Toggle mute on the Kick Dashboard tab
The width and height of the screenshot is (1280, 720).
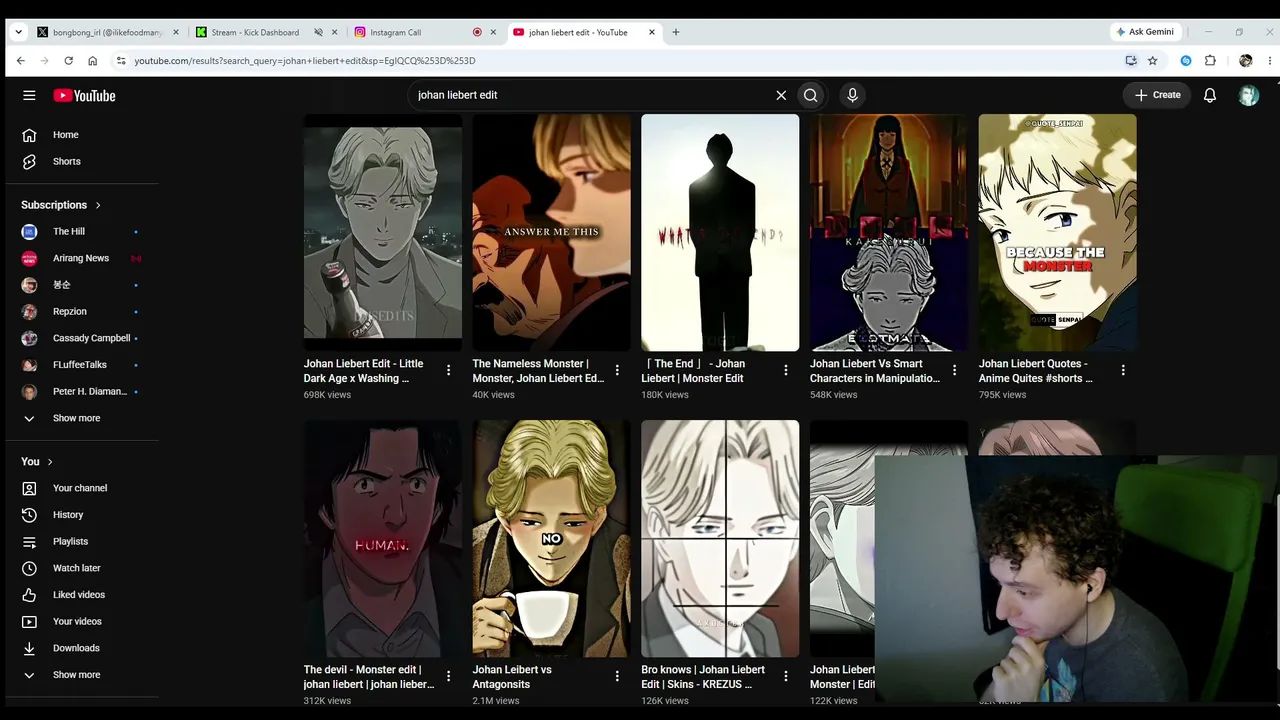click(x=318, y=32)
